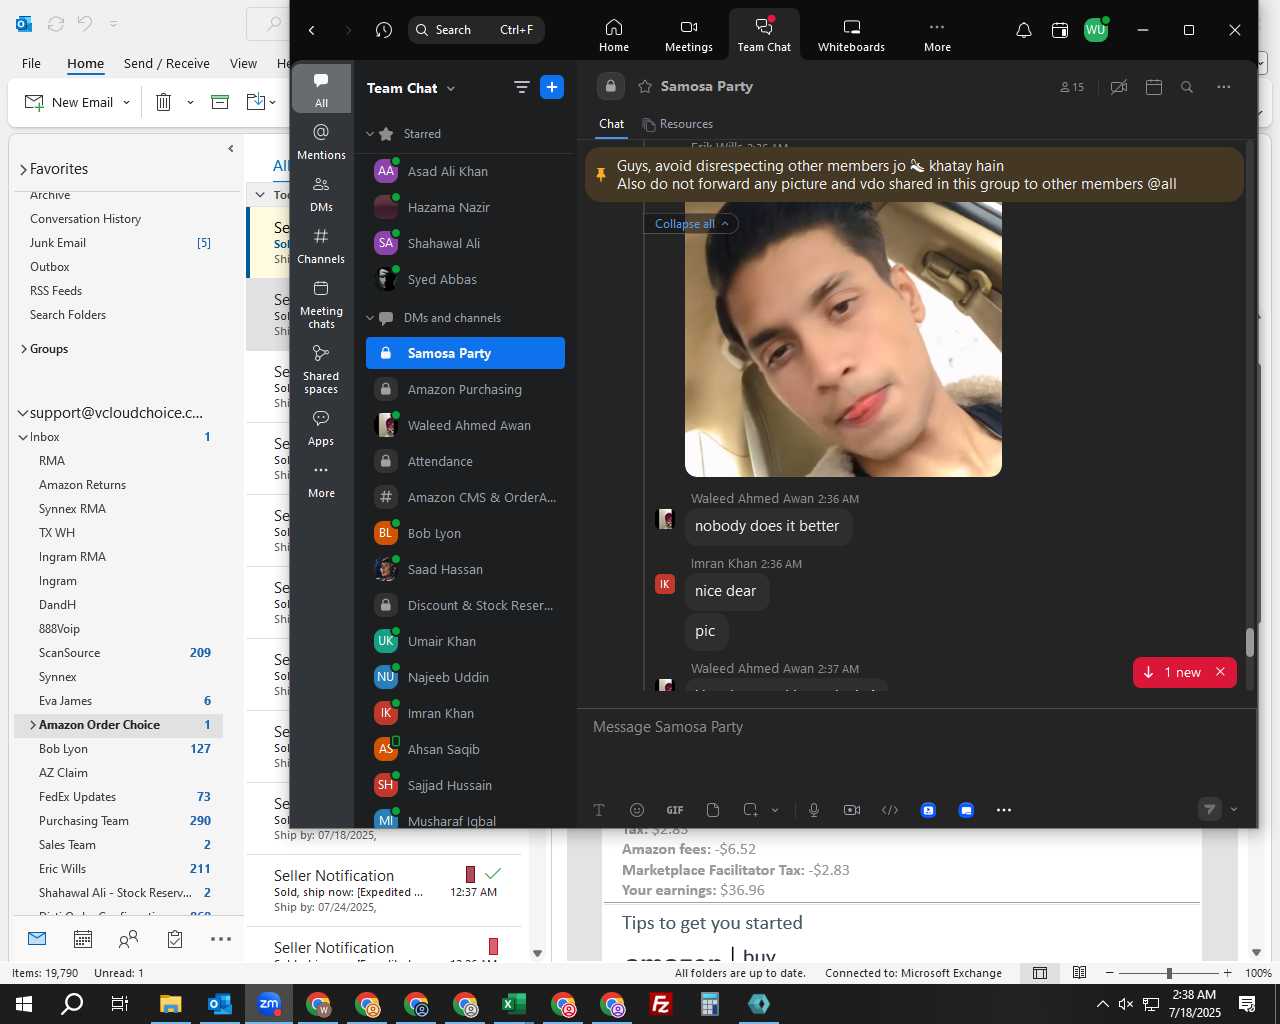This screenshot has width=1280, height=1024.
Task: Open Meeting chats in sidebar
Action: pyautogui.click(x=321, y=303)
